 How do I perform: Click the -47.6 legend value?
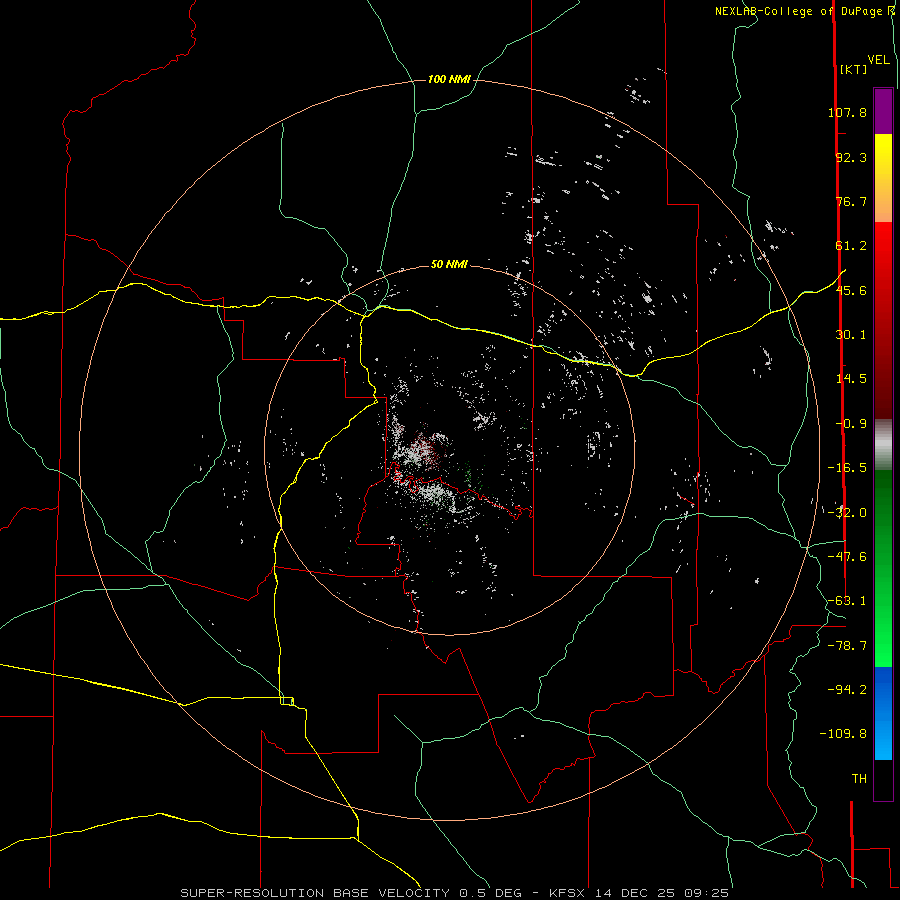[847, 557]
